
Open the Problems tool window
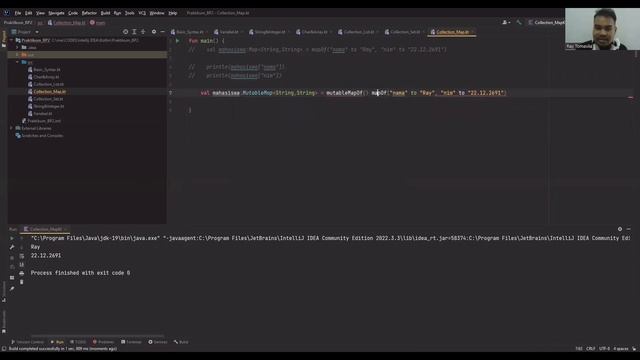pyautogui.click(x=103, y=342)
